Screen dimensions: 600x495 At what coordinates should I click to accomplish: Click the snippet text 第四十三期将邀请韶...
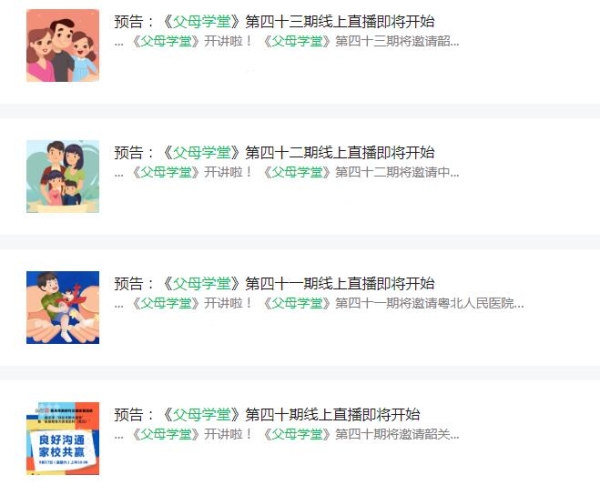pos(397,41)
